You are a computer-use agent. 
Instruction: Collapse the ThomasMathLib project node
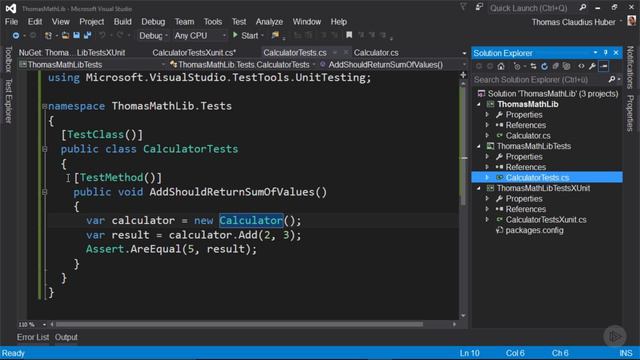tap(479, 104)
